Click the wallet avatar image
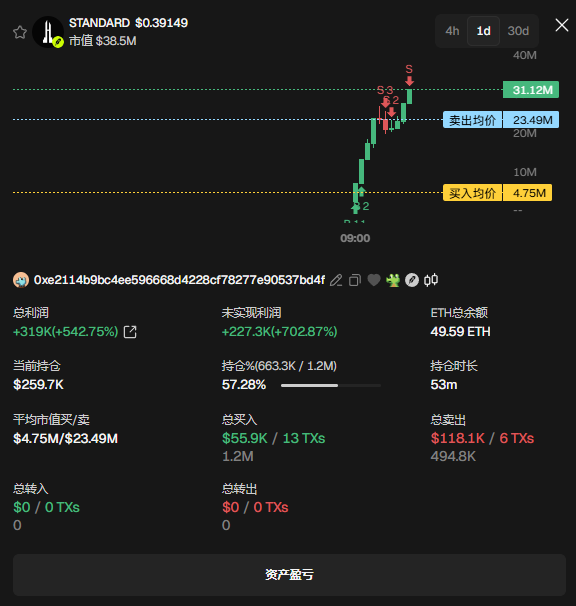 point(21,280)
